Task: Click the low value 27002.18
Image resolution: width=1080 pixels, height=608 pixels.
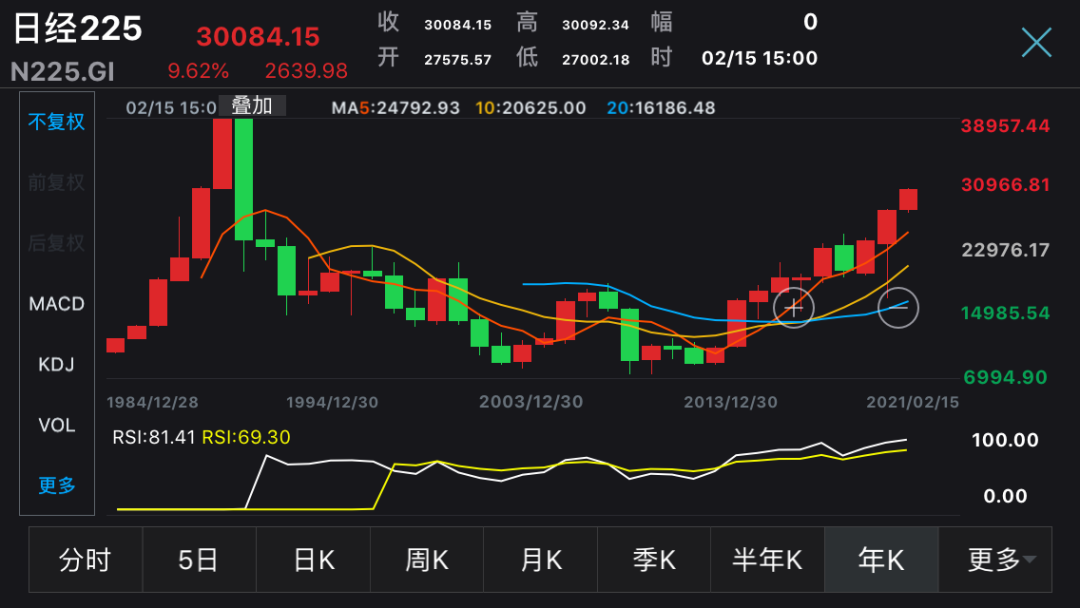Action: click(x=596, y=60)
